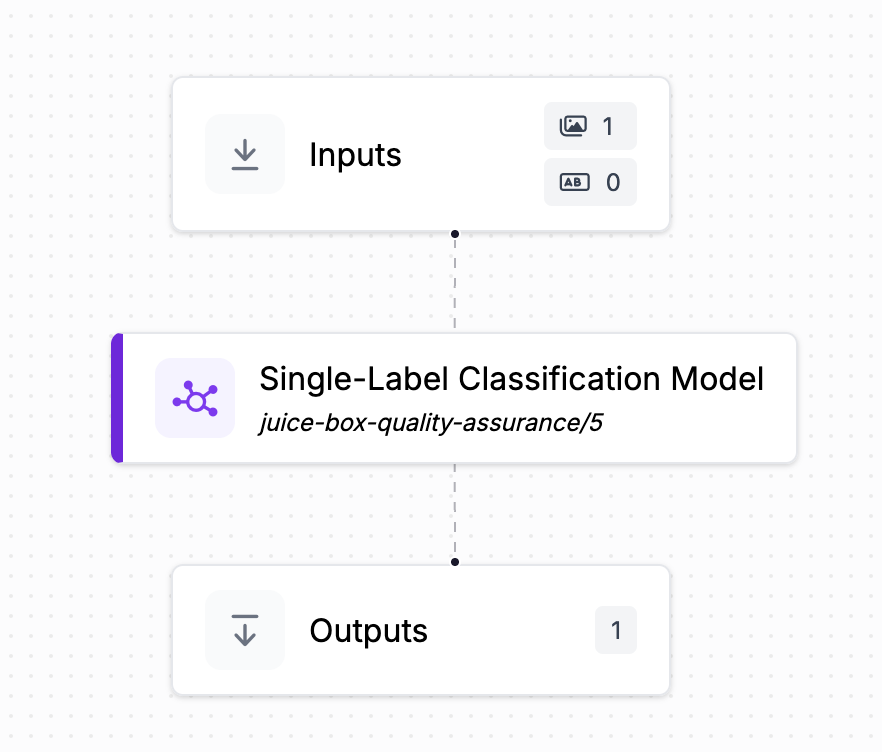Click the juice-box-quality-assurance/5 model name
Image resolution: width=882 pixels, height=752 pixels.
point(431,422)
